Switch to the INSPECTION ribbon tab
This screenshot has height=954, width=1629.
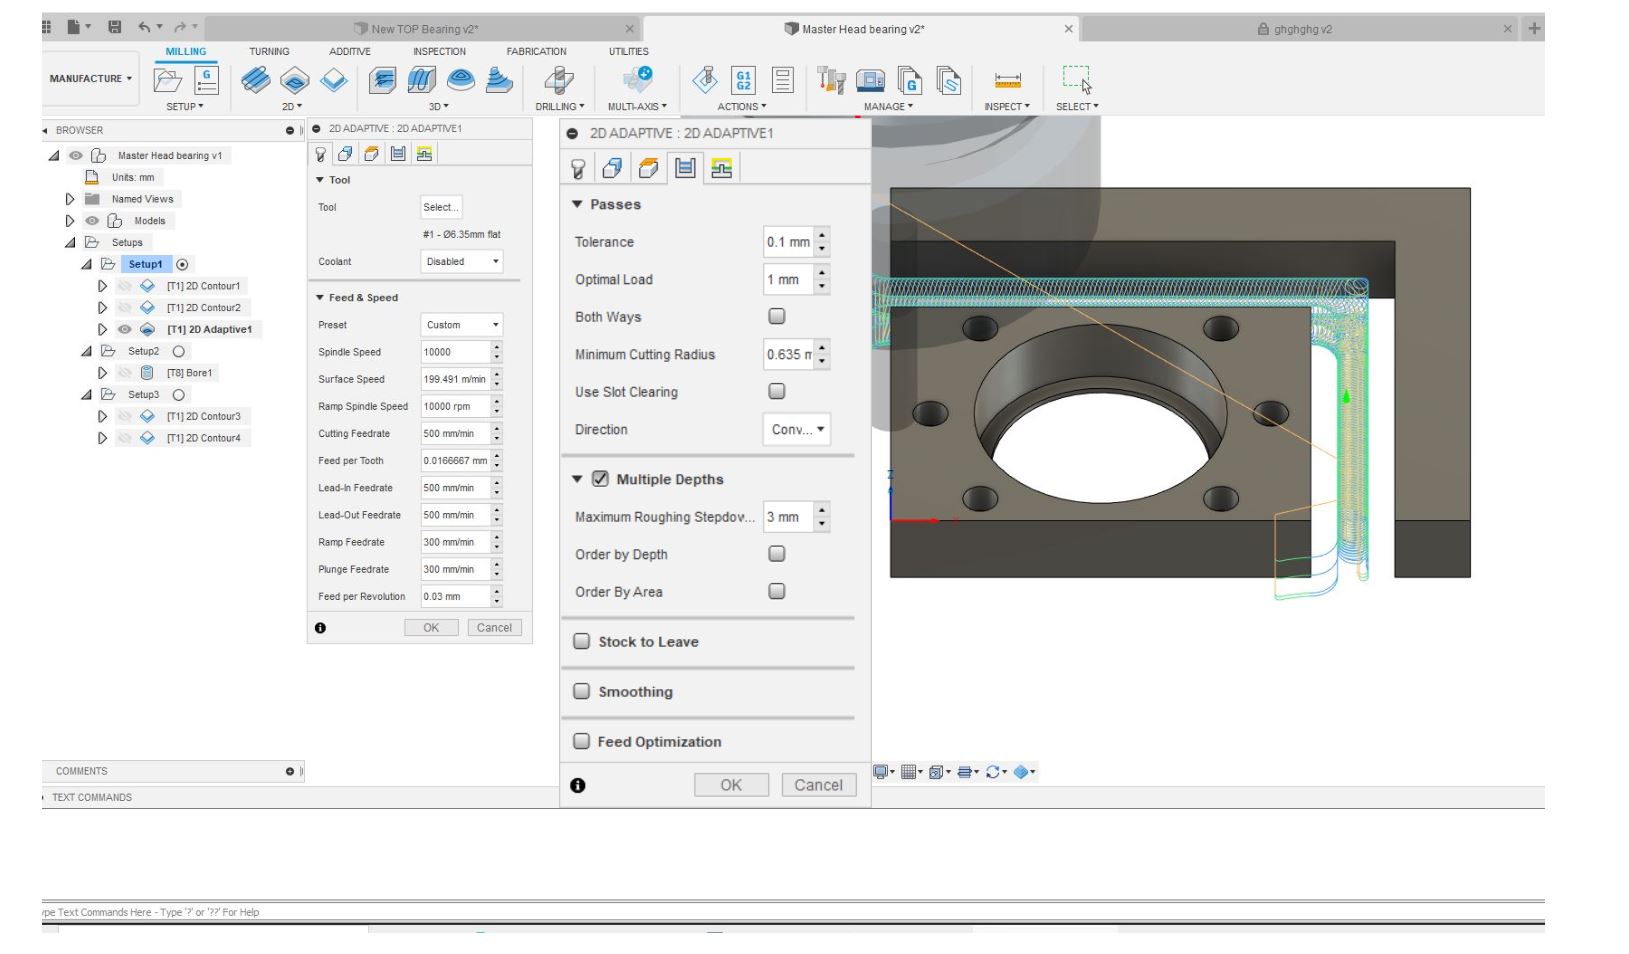click(439, 52)
